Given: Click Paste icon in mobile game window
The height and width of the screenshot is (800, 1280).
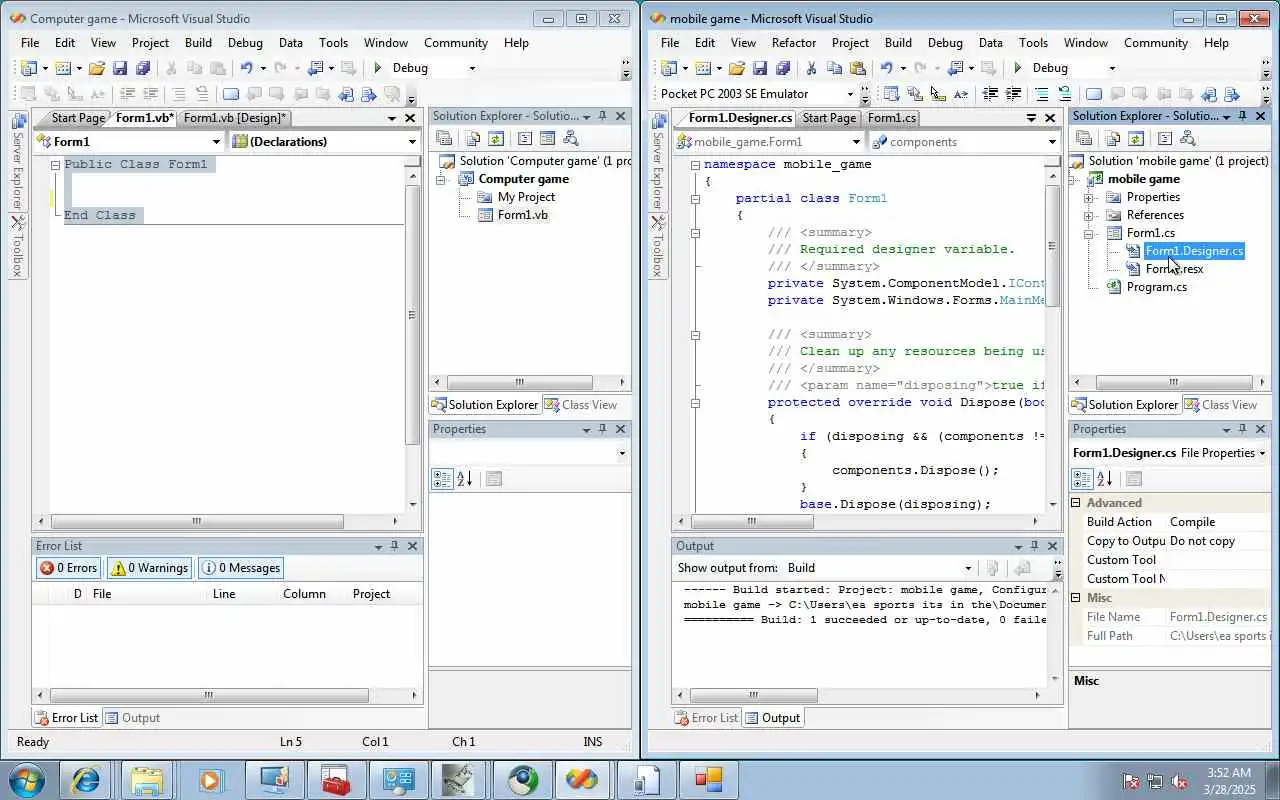Looking at the screenshot, I should tap(857, 68).
